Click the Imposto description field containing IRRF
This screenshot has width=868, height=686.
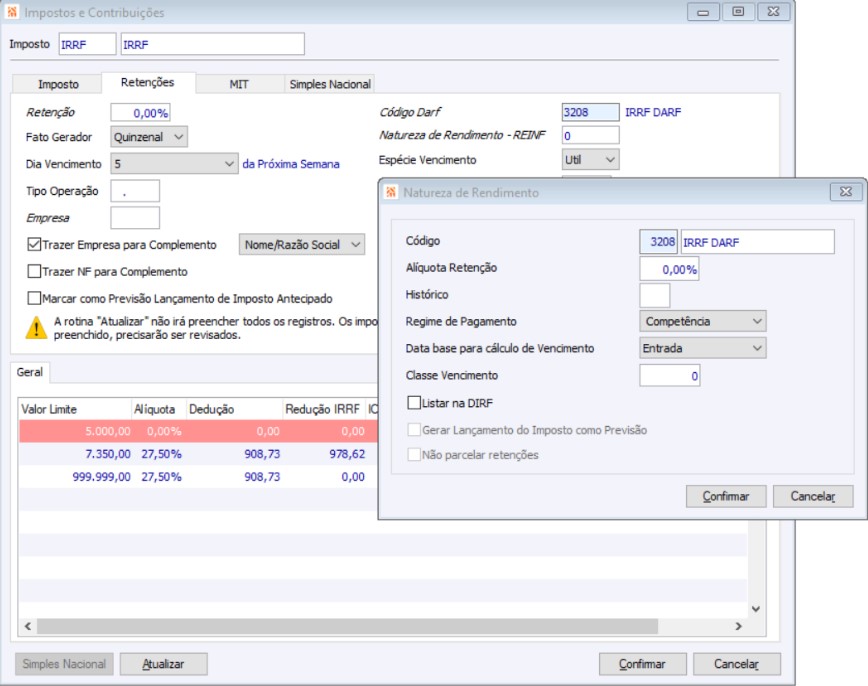(x=213, y=44)
